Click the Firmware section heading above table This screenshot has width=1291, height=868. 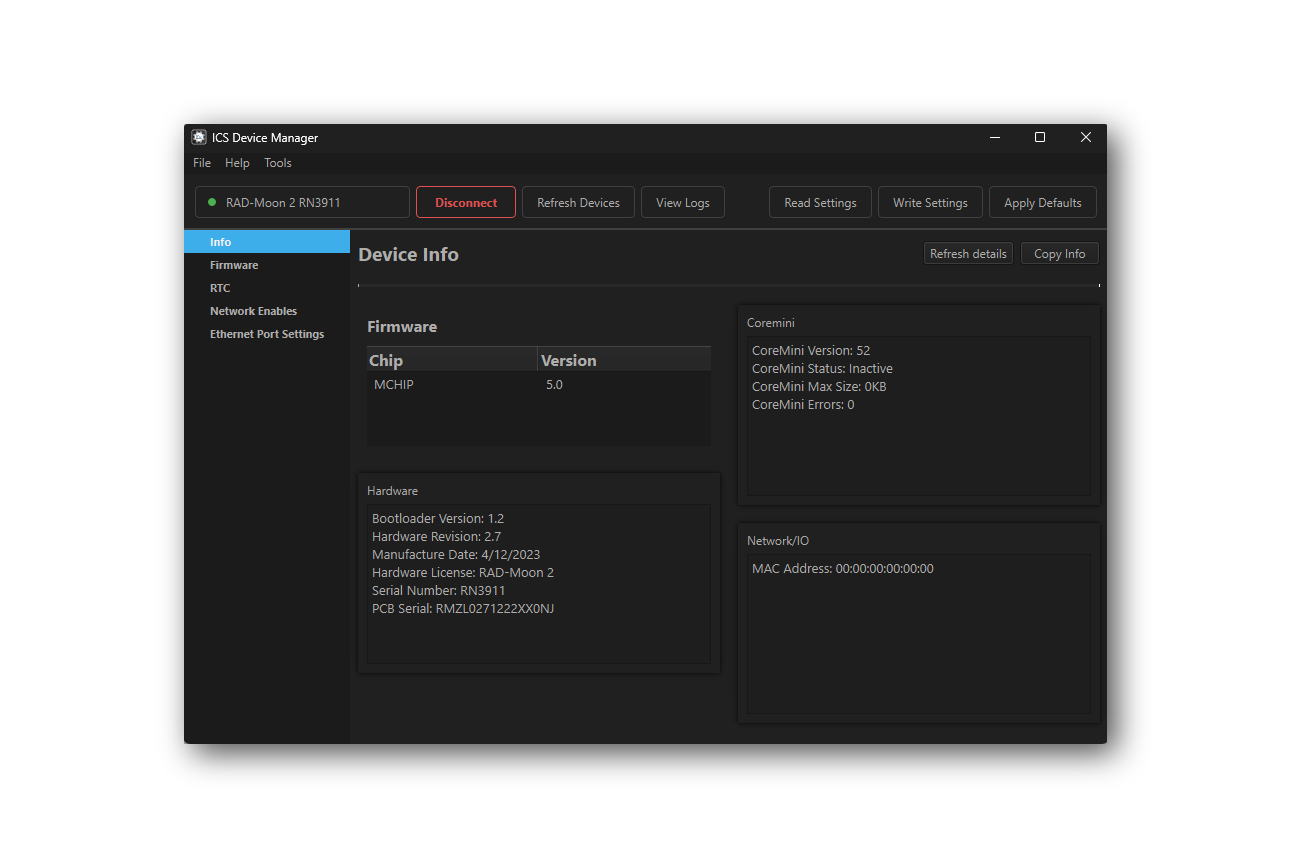click(402, 327)
